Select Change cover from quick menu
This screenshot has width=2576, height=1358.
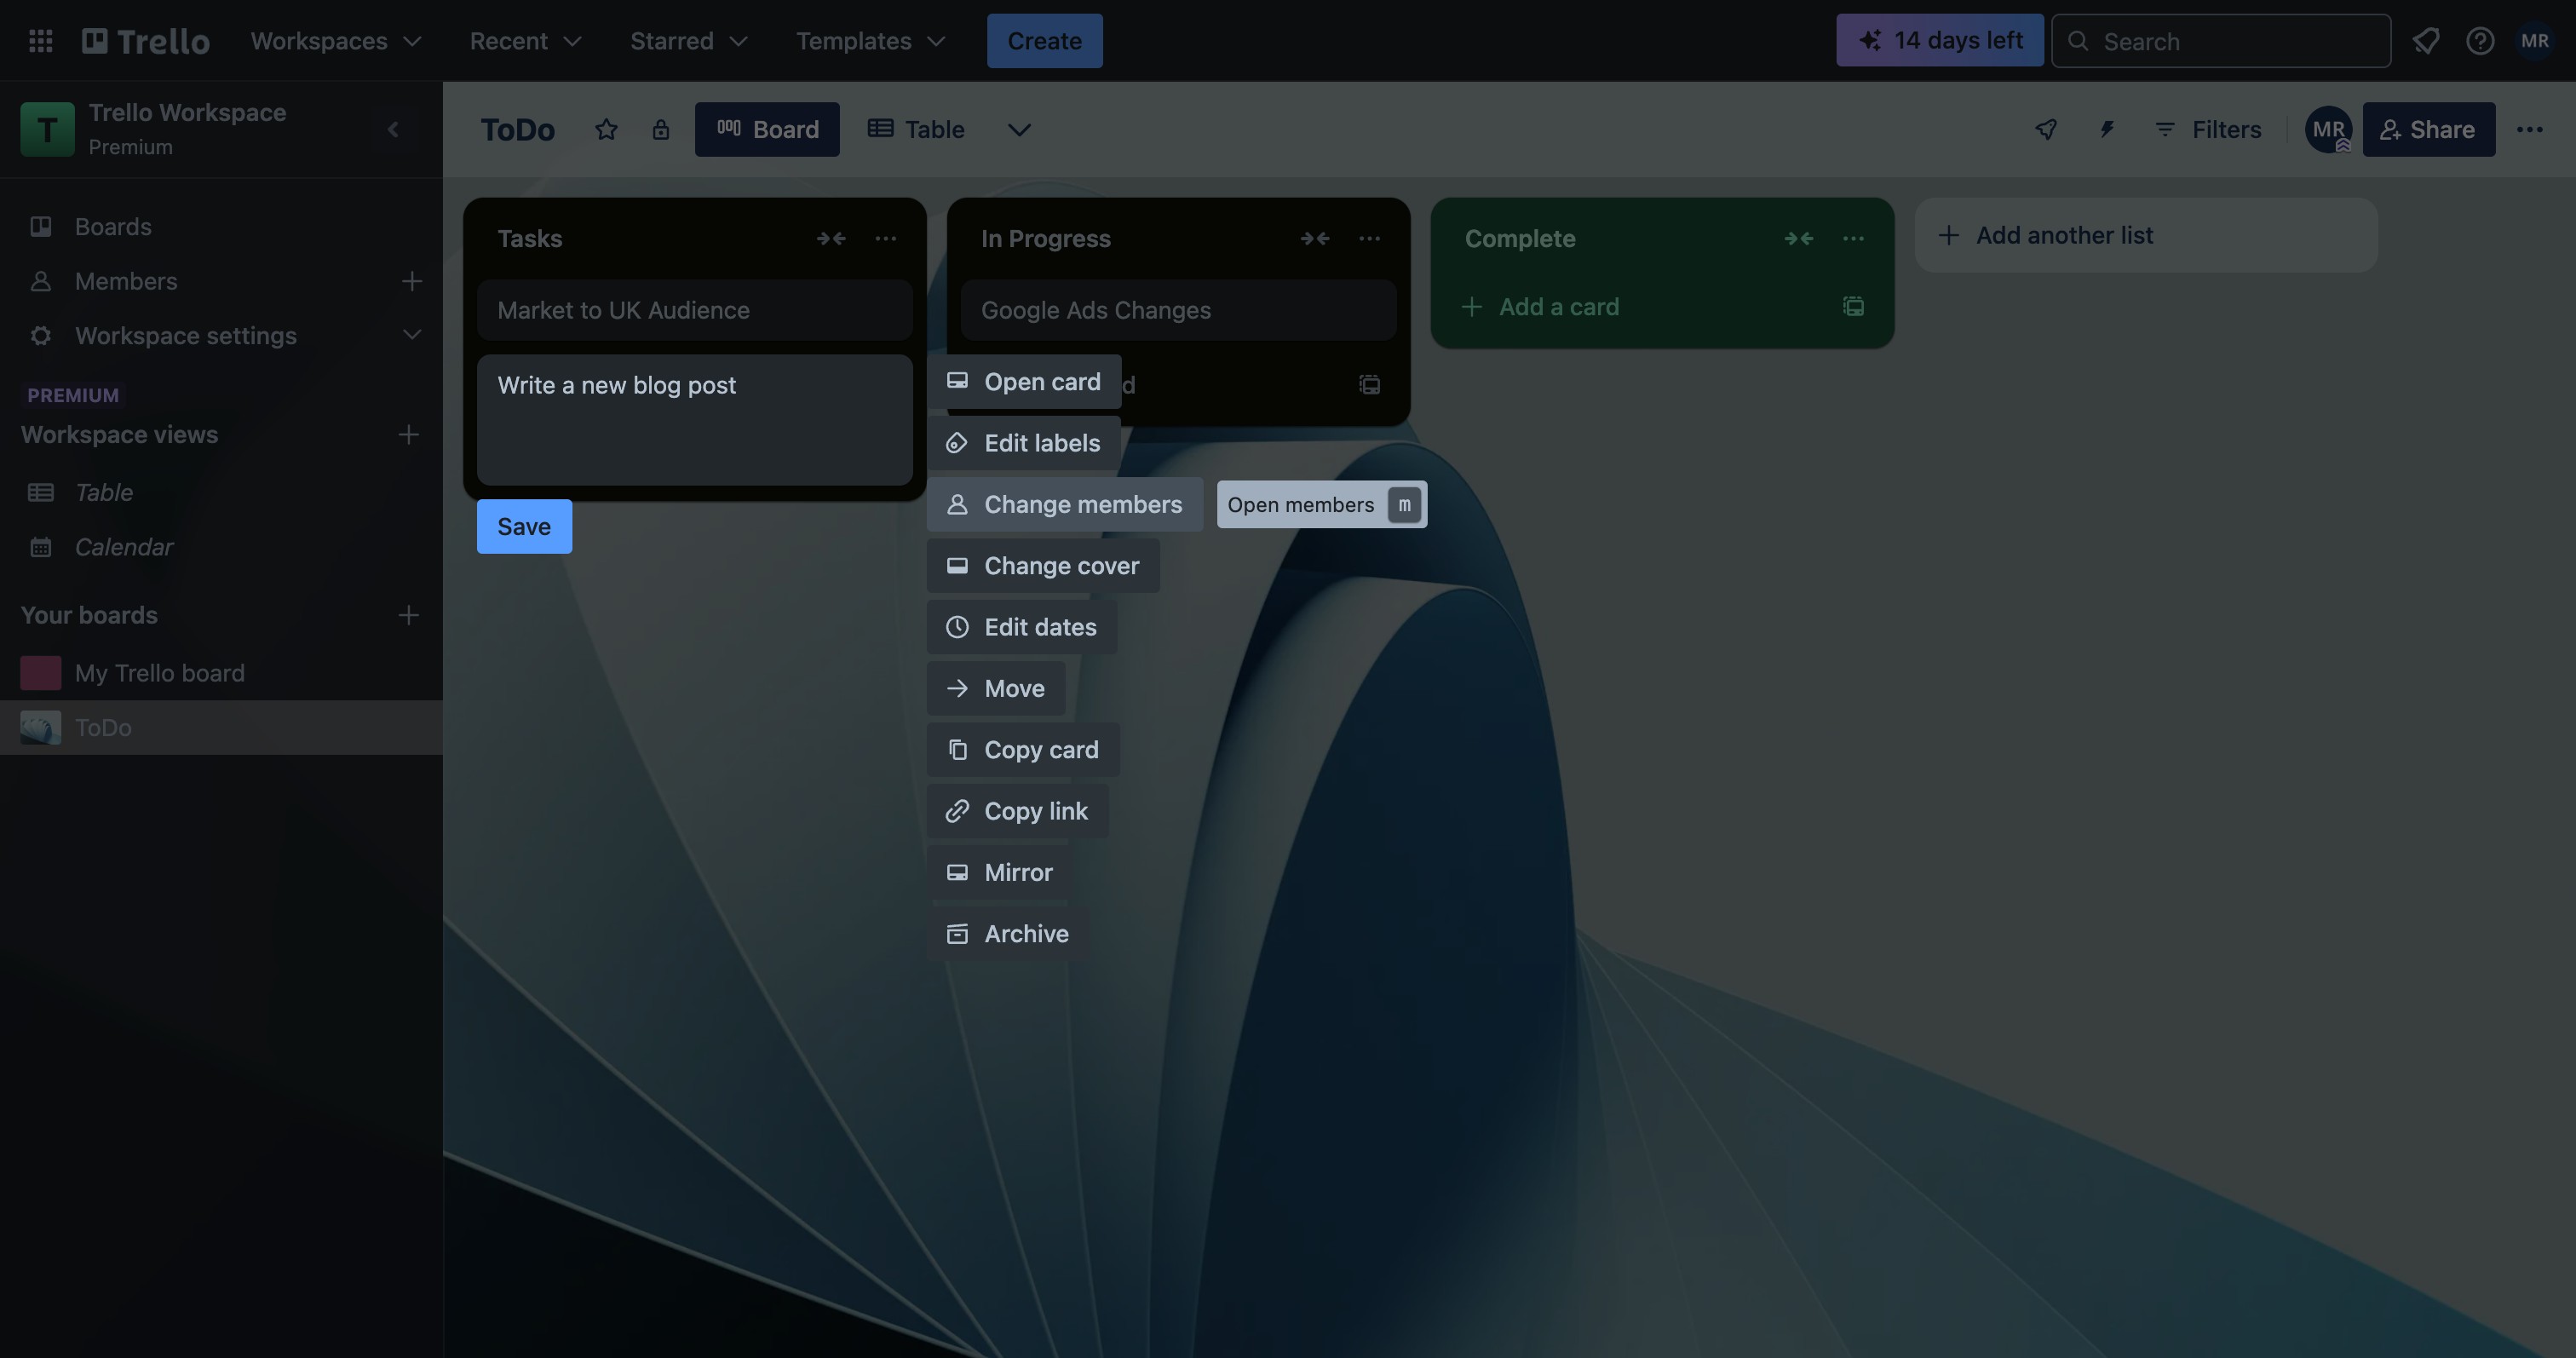(x=1043, y=566)
